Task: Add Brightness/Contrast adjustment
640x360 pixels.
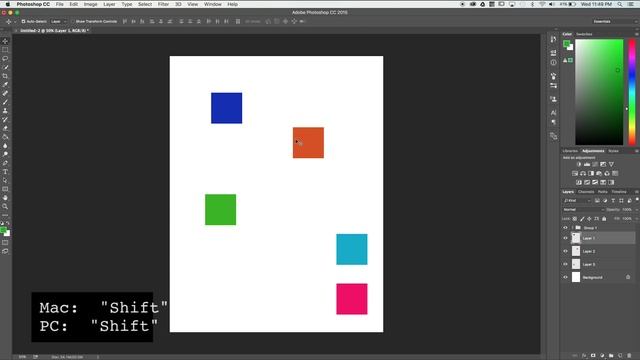Action: (x=579, y=164)
